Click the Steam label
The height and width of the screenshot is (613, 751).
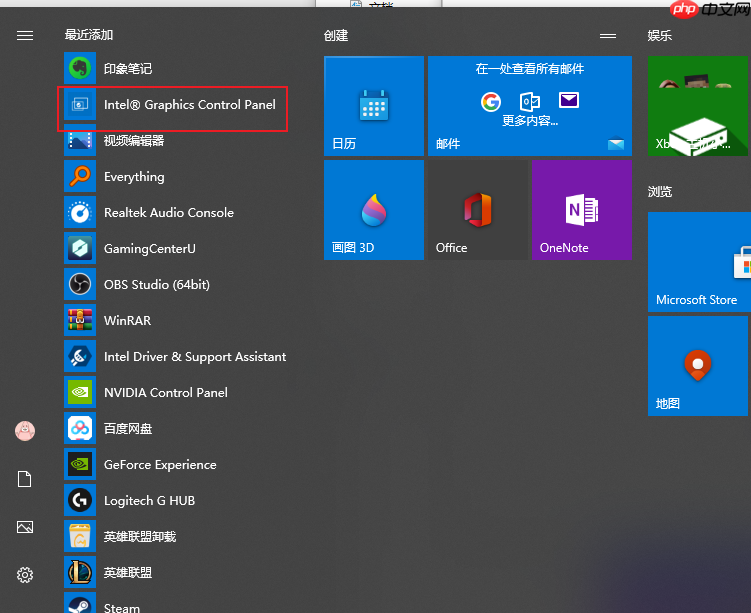[x=122, y=608]
